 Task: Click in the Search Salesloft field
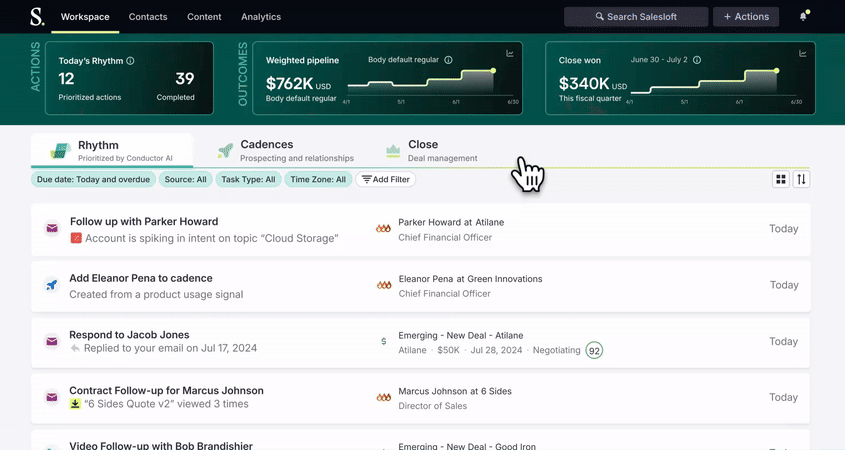click(x=636, y=17)
